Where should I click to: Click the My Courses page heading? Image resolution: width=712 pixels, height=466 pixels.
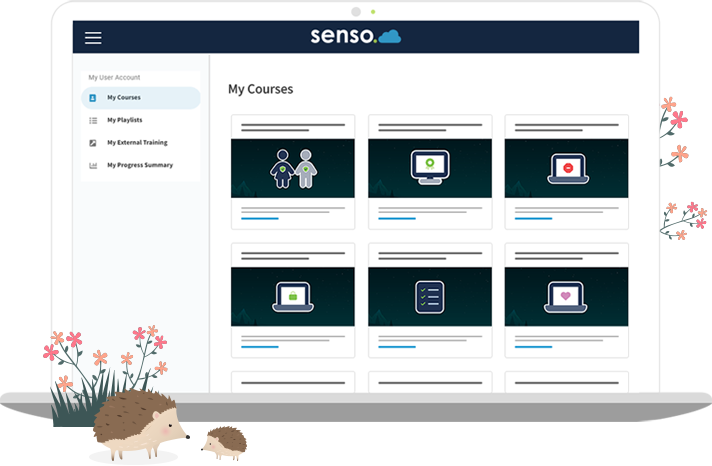(261, 89)
